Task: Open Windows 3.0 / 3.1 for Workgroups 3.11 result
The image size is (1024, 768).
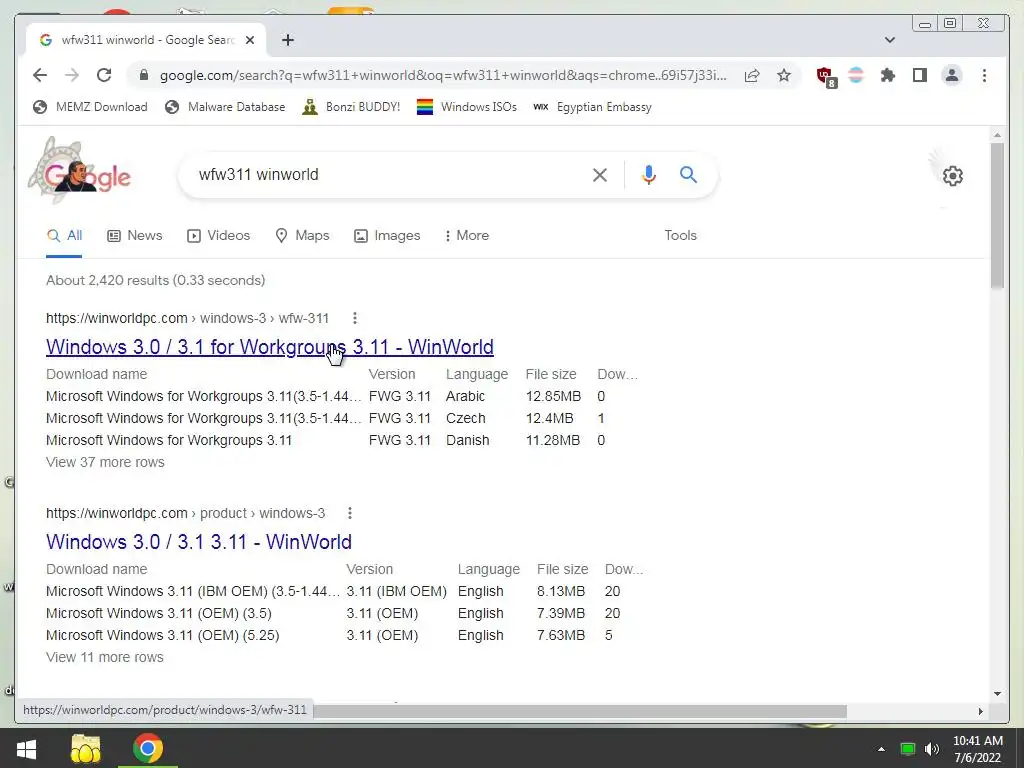Action: tap(270, 347)
